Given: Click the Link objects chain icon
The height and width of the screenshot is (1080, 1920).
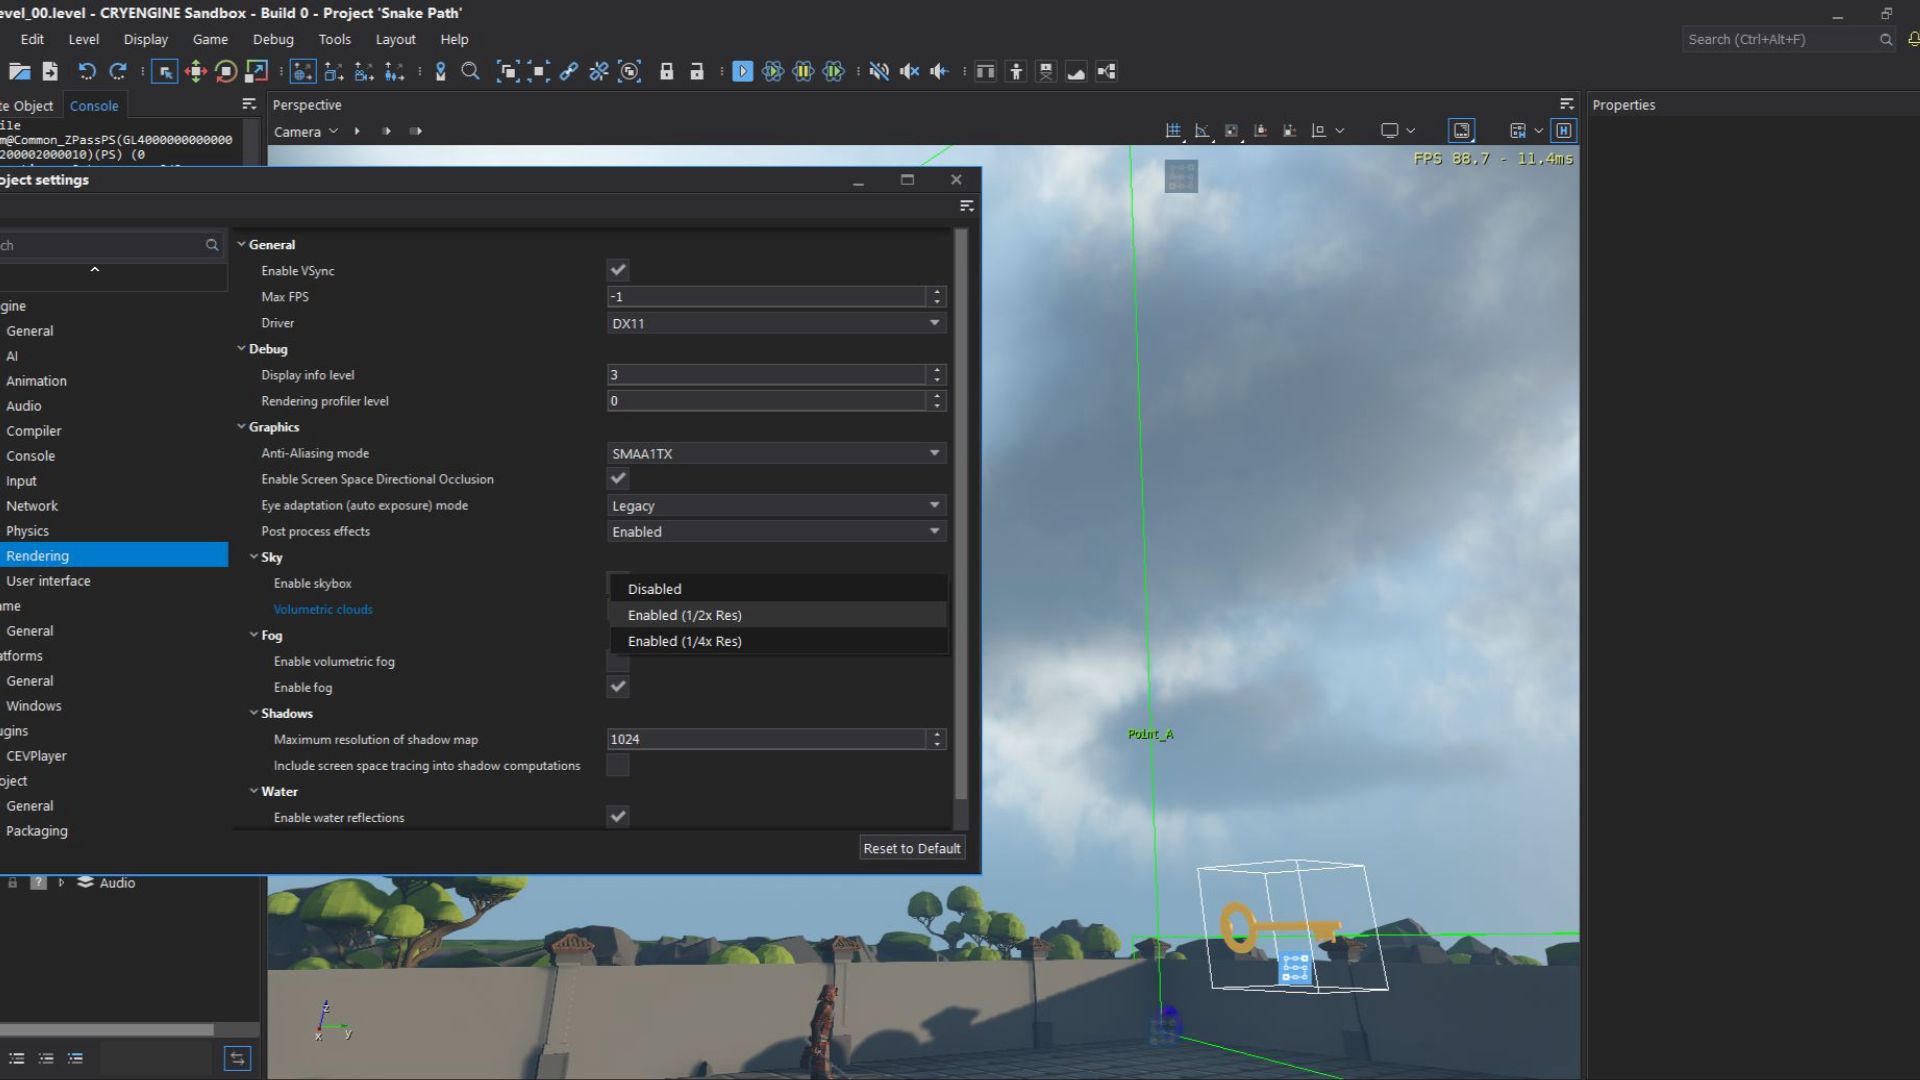Looking at the screenshot, I should 568,71.
